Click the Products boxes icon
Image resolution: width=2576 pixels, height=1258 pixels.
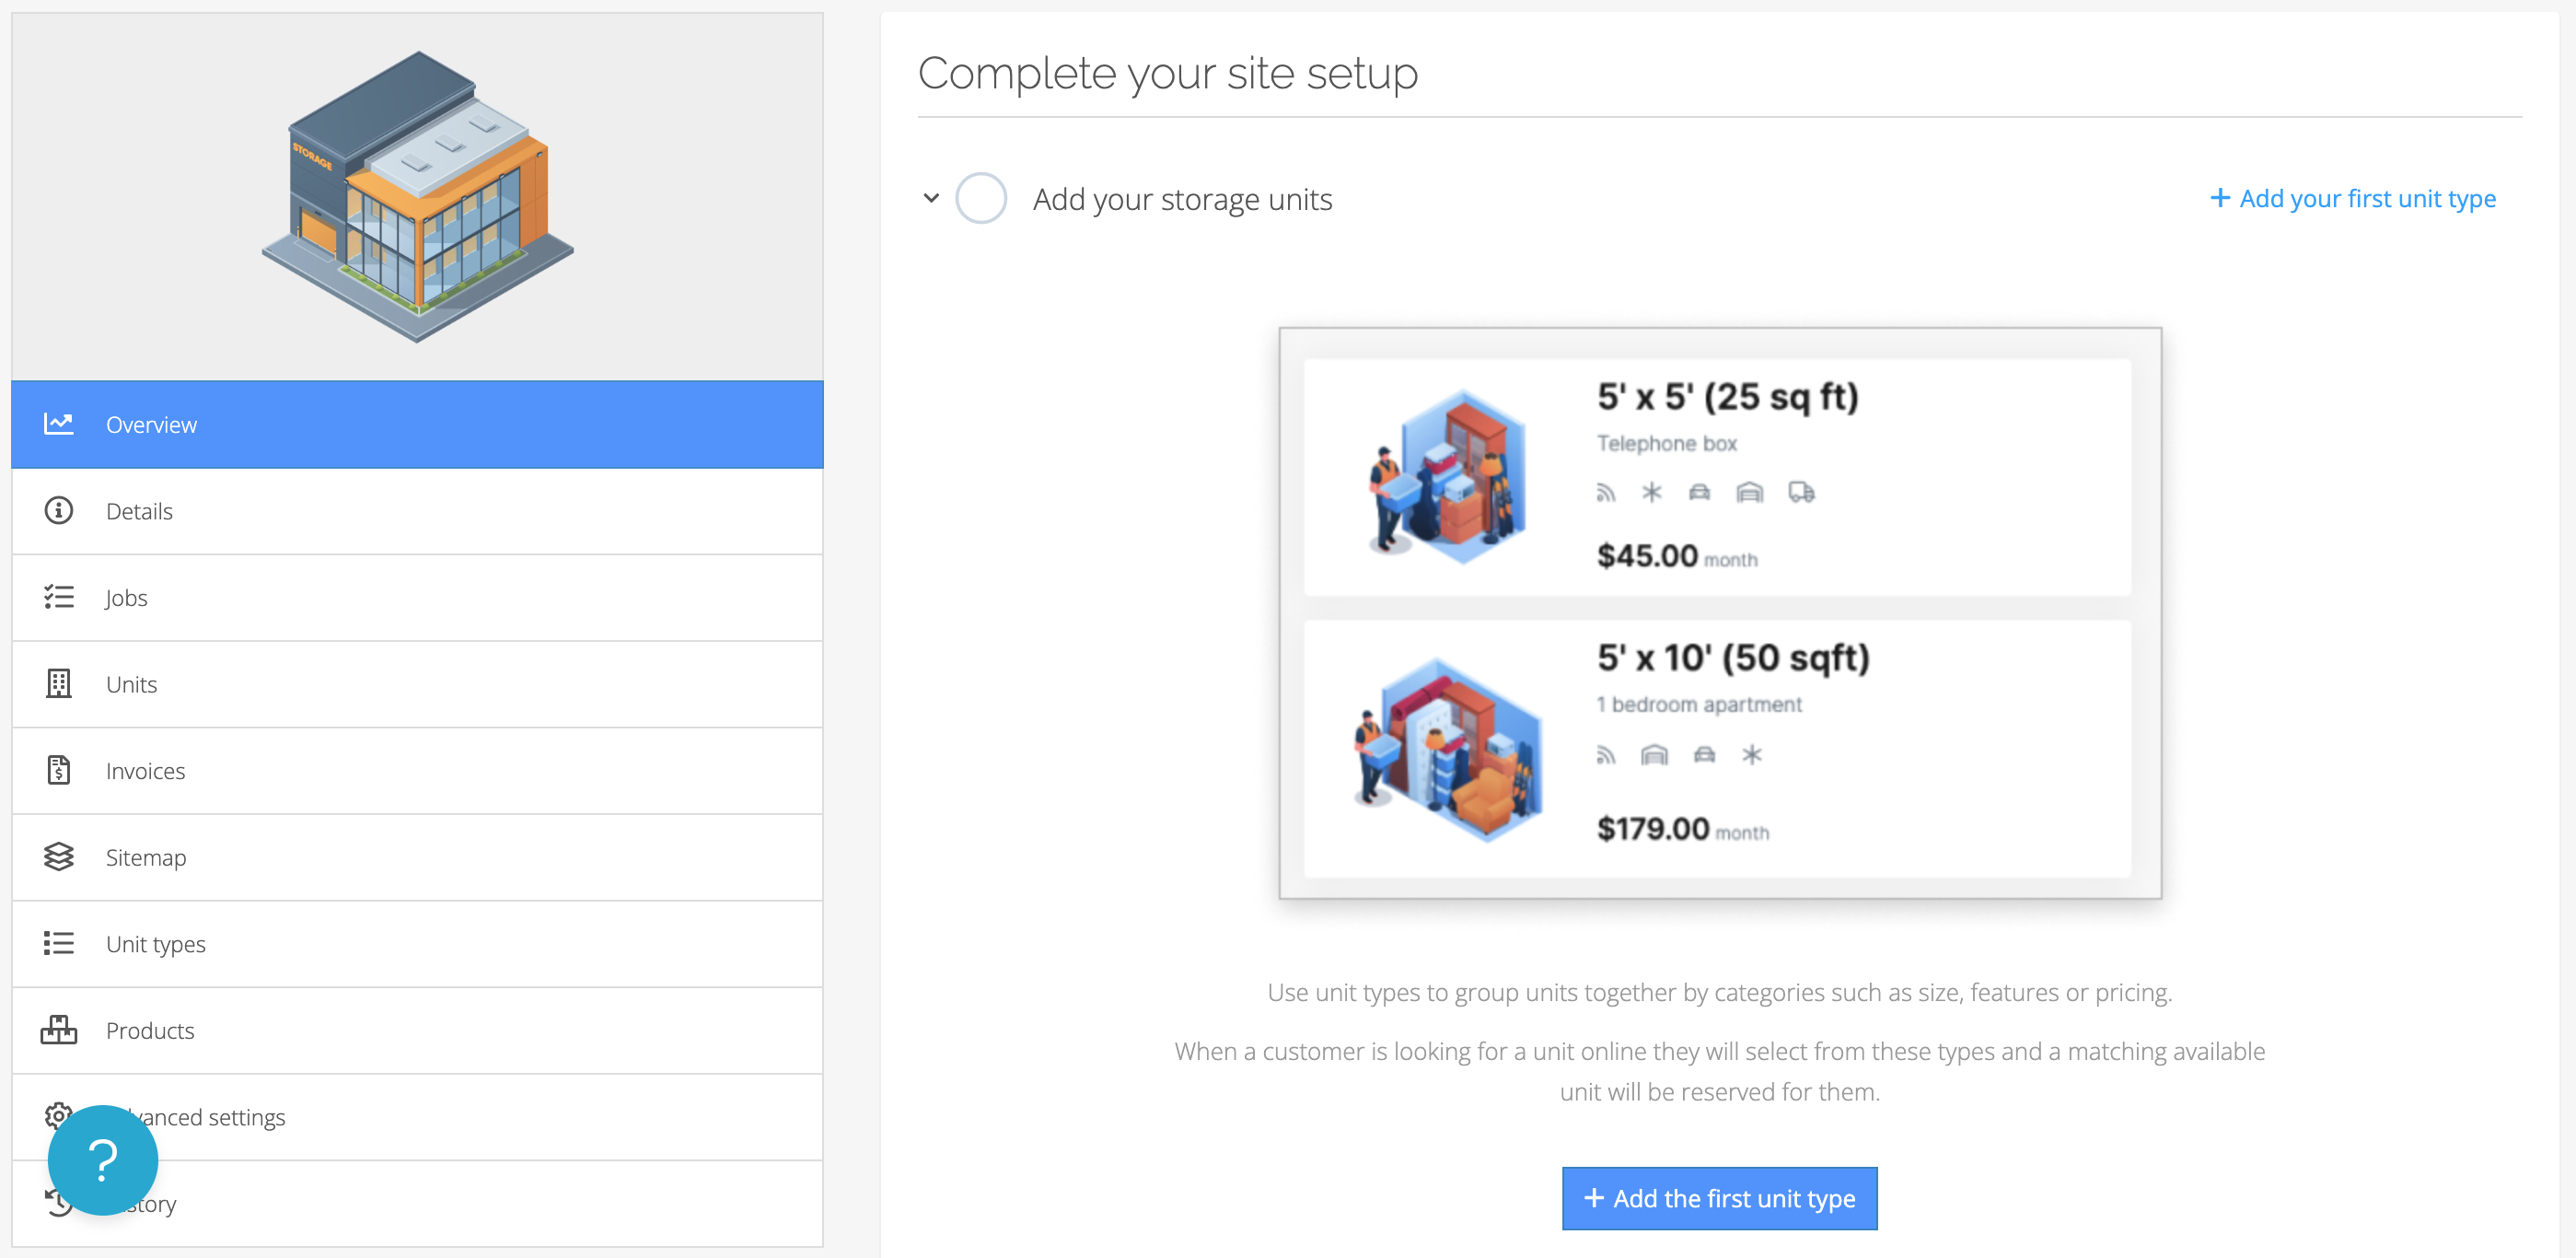point(58,1030)
